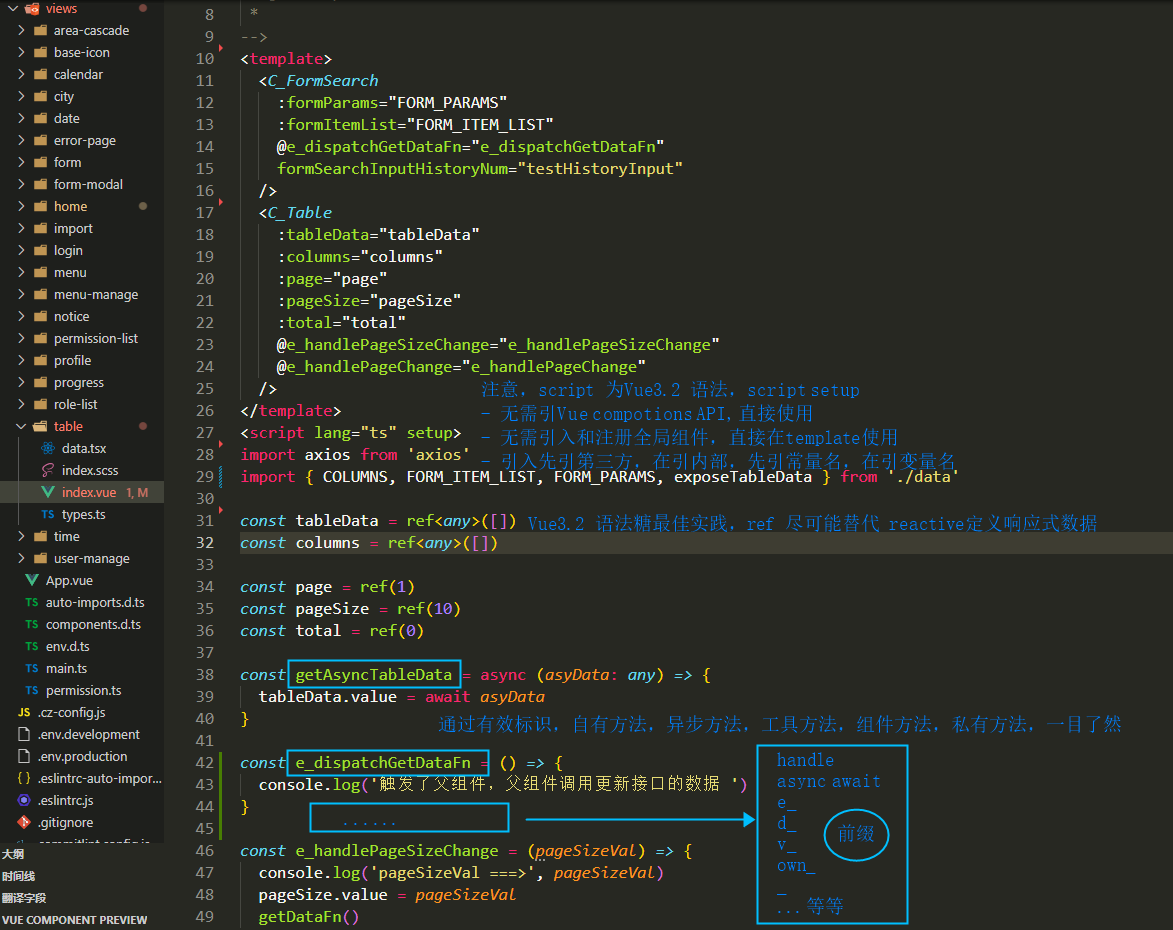The height and width of the screenshot is (930, 1173).
Task: Click the date folder icon
Action: [x=40, y=118]
